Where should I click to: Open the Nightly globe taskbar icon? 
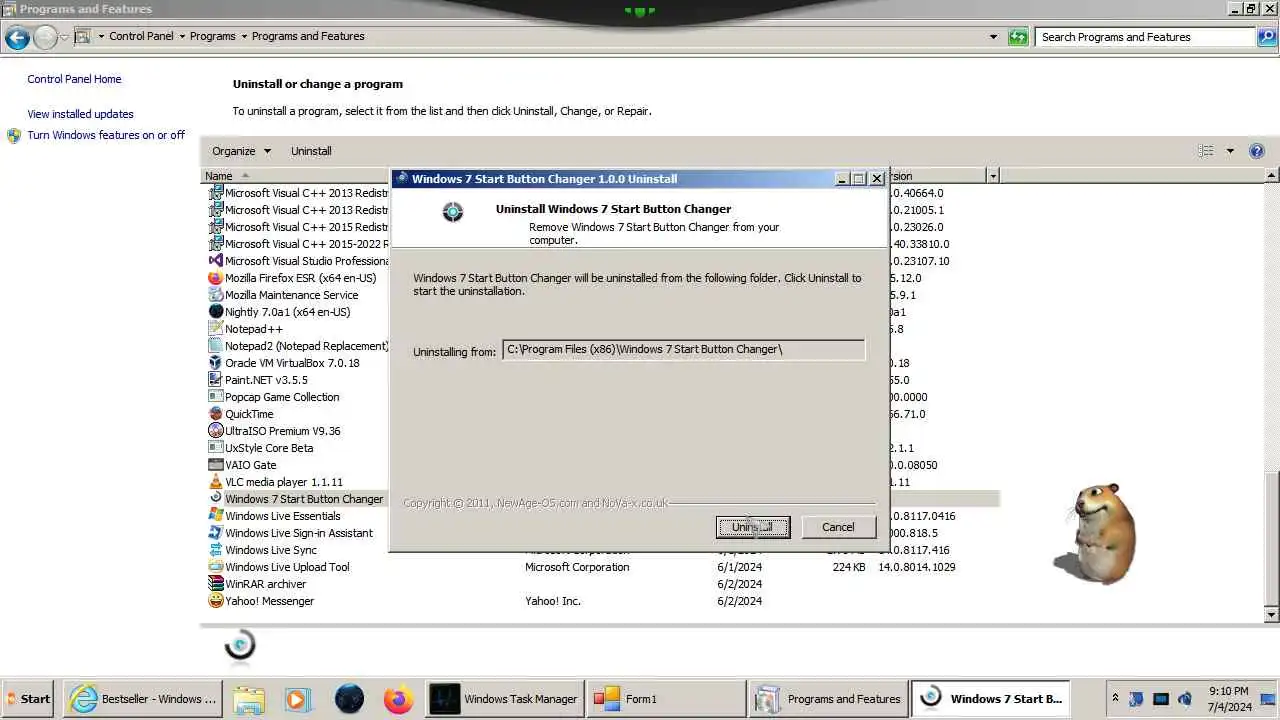[x=349, y=699]
